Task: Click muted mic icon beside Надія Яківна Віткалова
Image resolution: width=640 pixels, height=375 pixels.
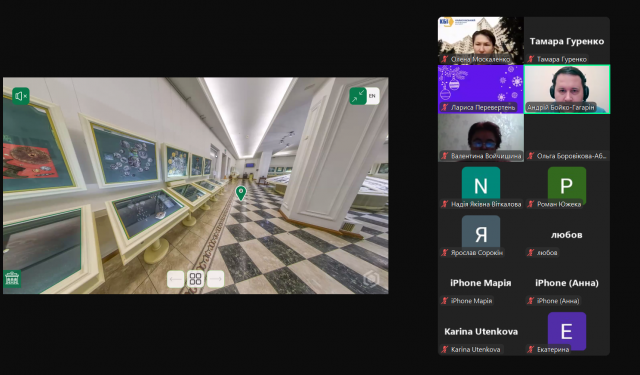Action: (x=445, y=204)
